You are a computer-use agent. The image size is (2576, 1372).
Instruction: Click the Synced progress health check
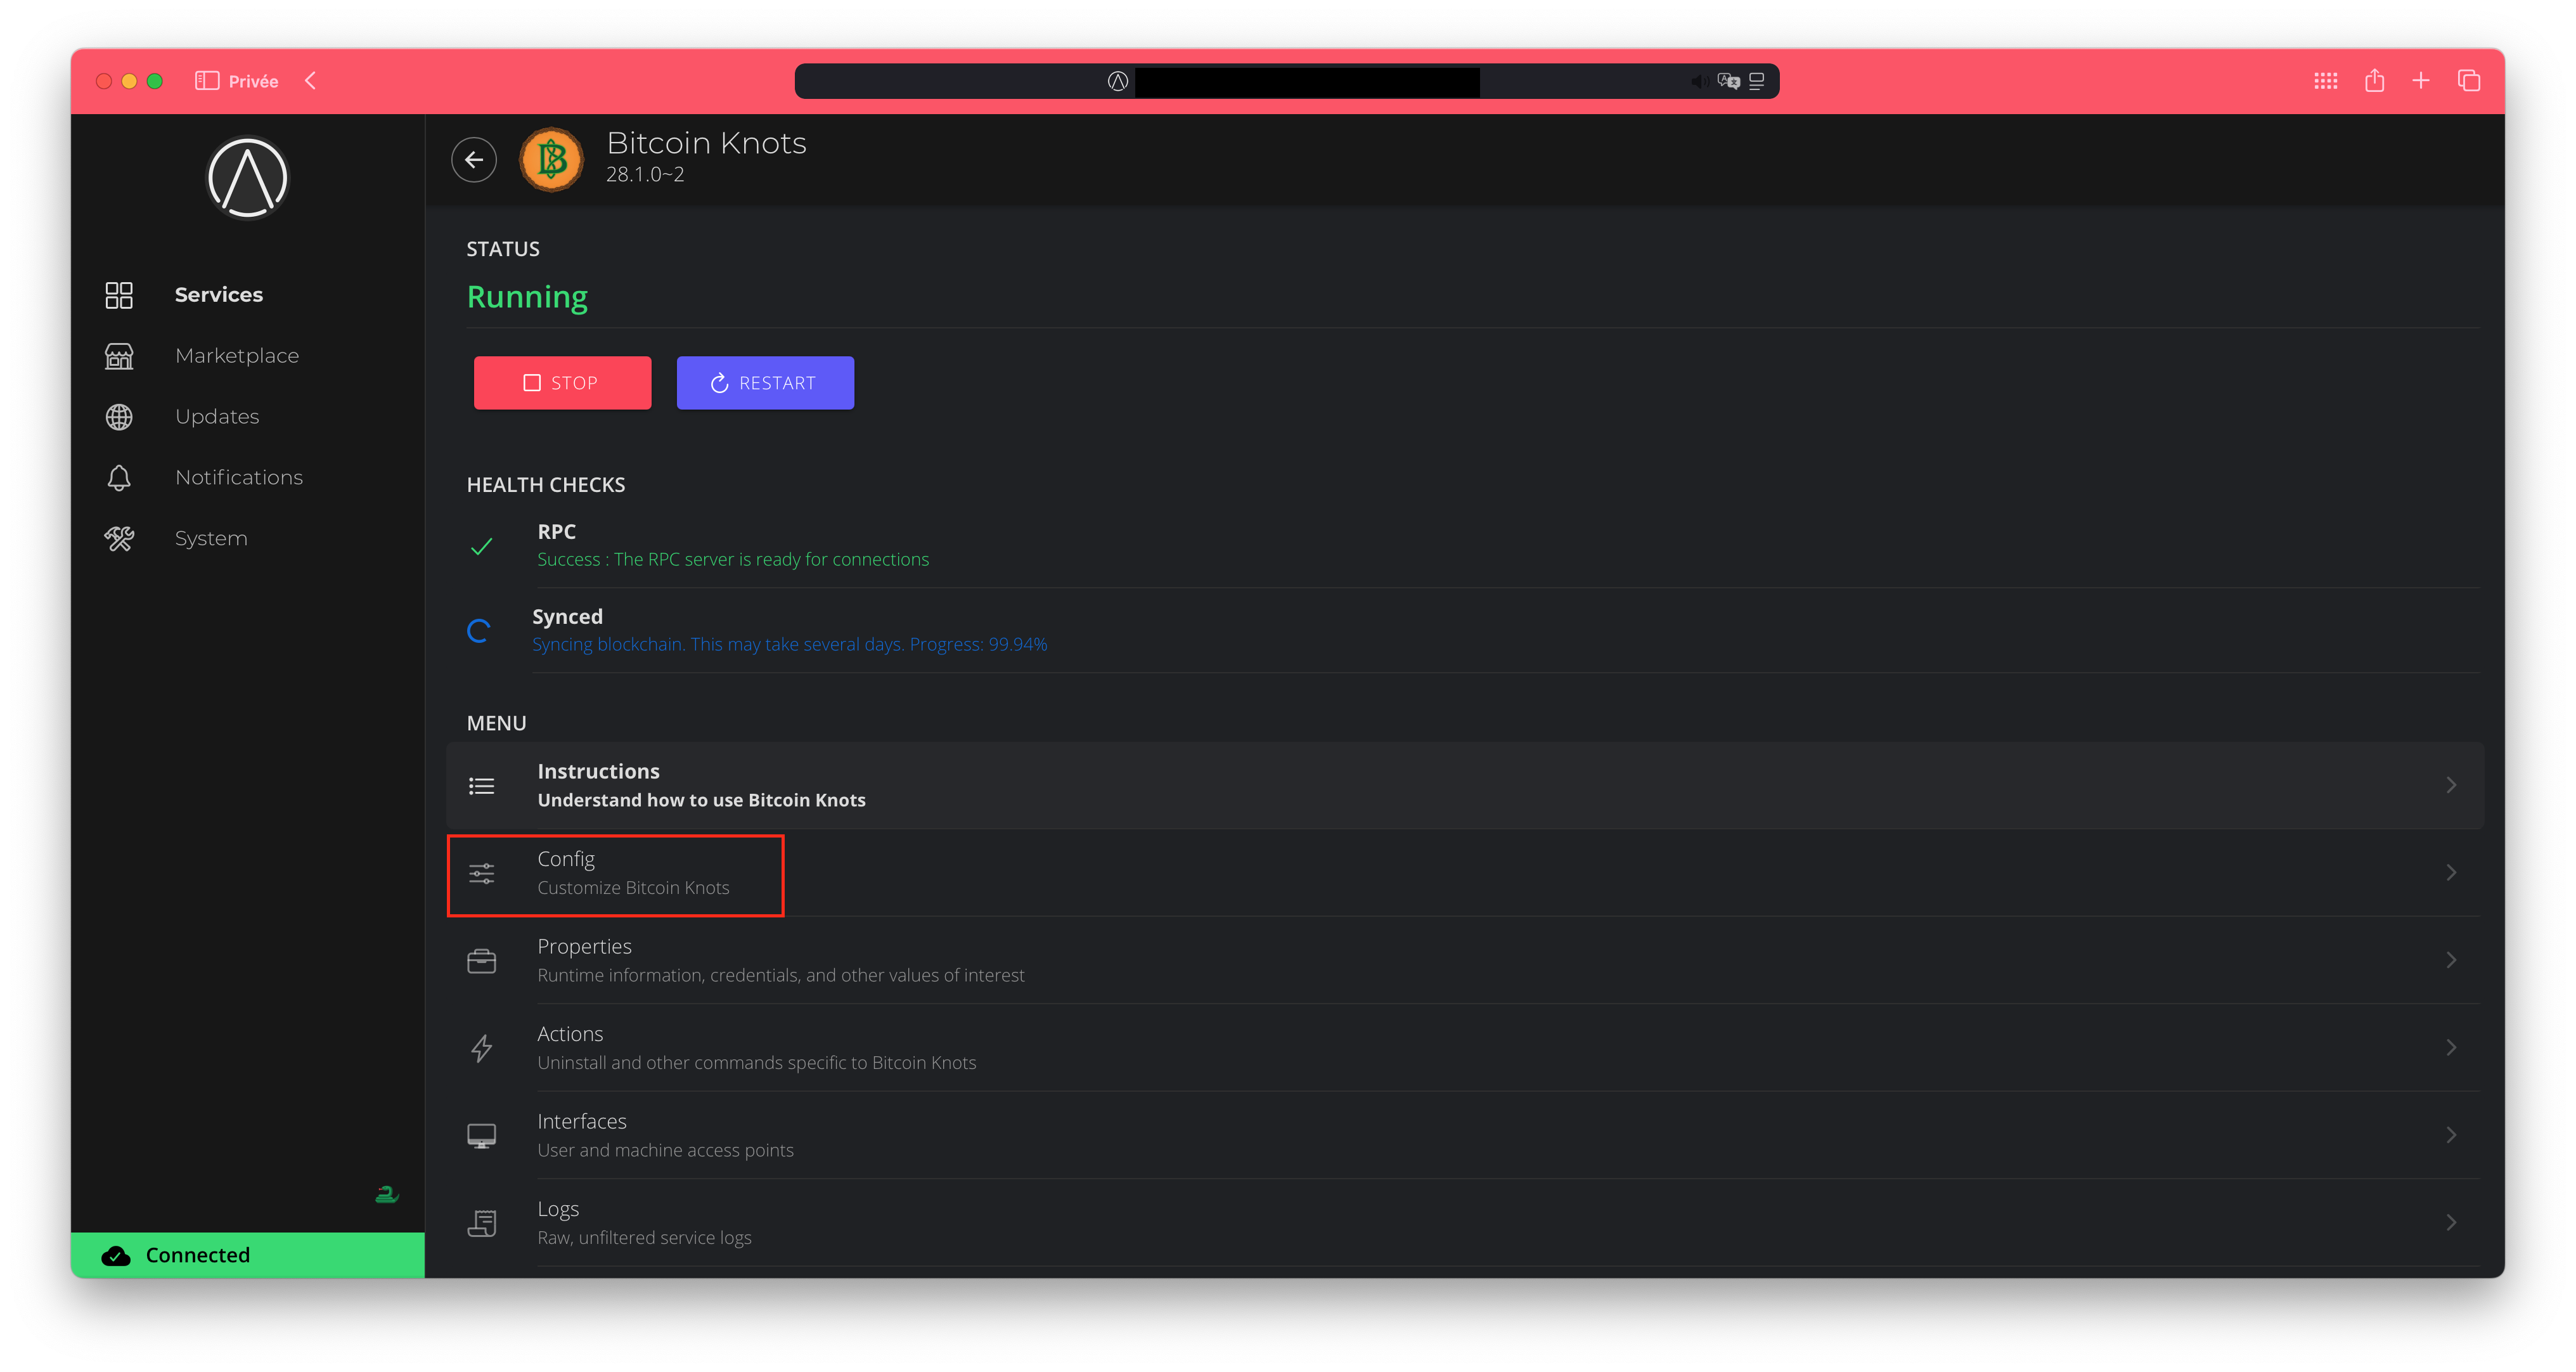pyautogui.click(x=788, y=631)
